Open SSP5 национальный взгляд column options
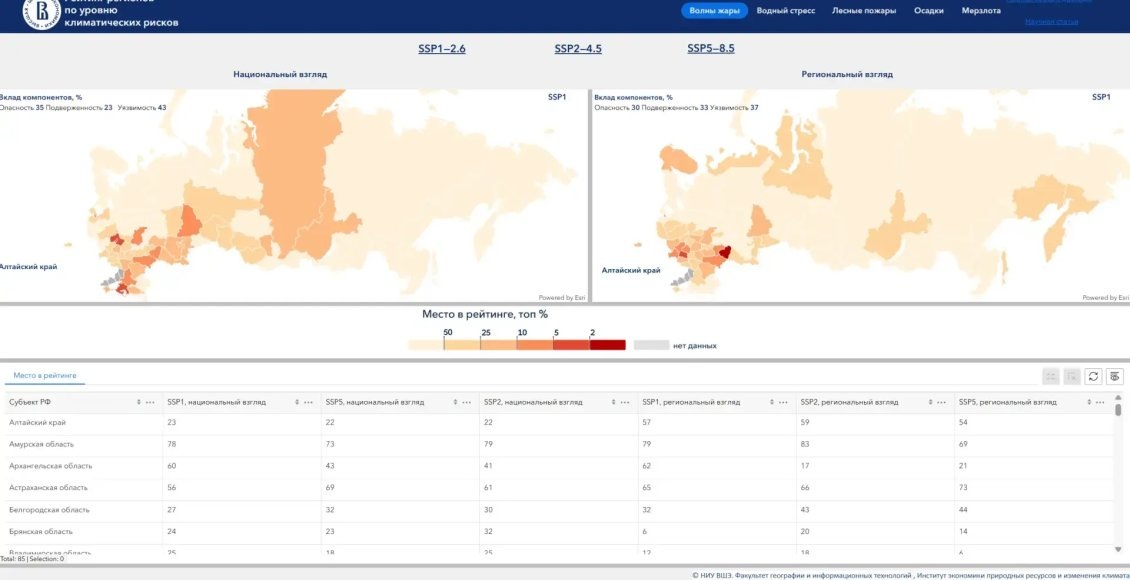 tap(466, 402)
